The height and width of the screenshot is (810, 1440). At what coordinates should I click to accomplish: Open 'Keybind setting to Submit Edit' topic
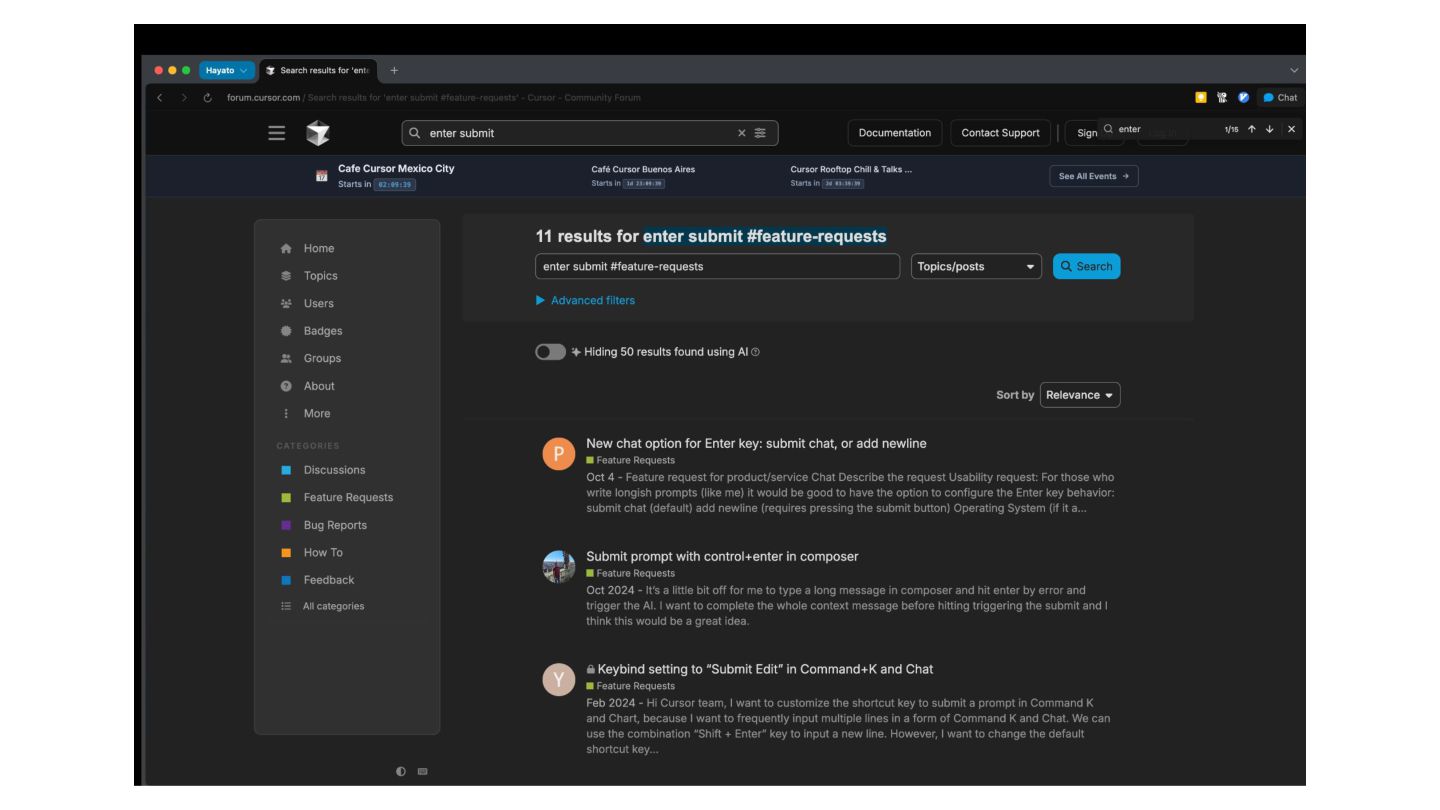(x=765, y=669)
